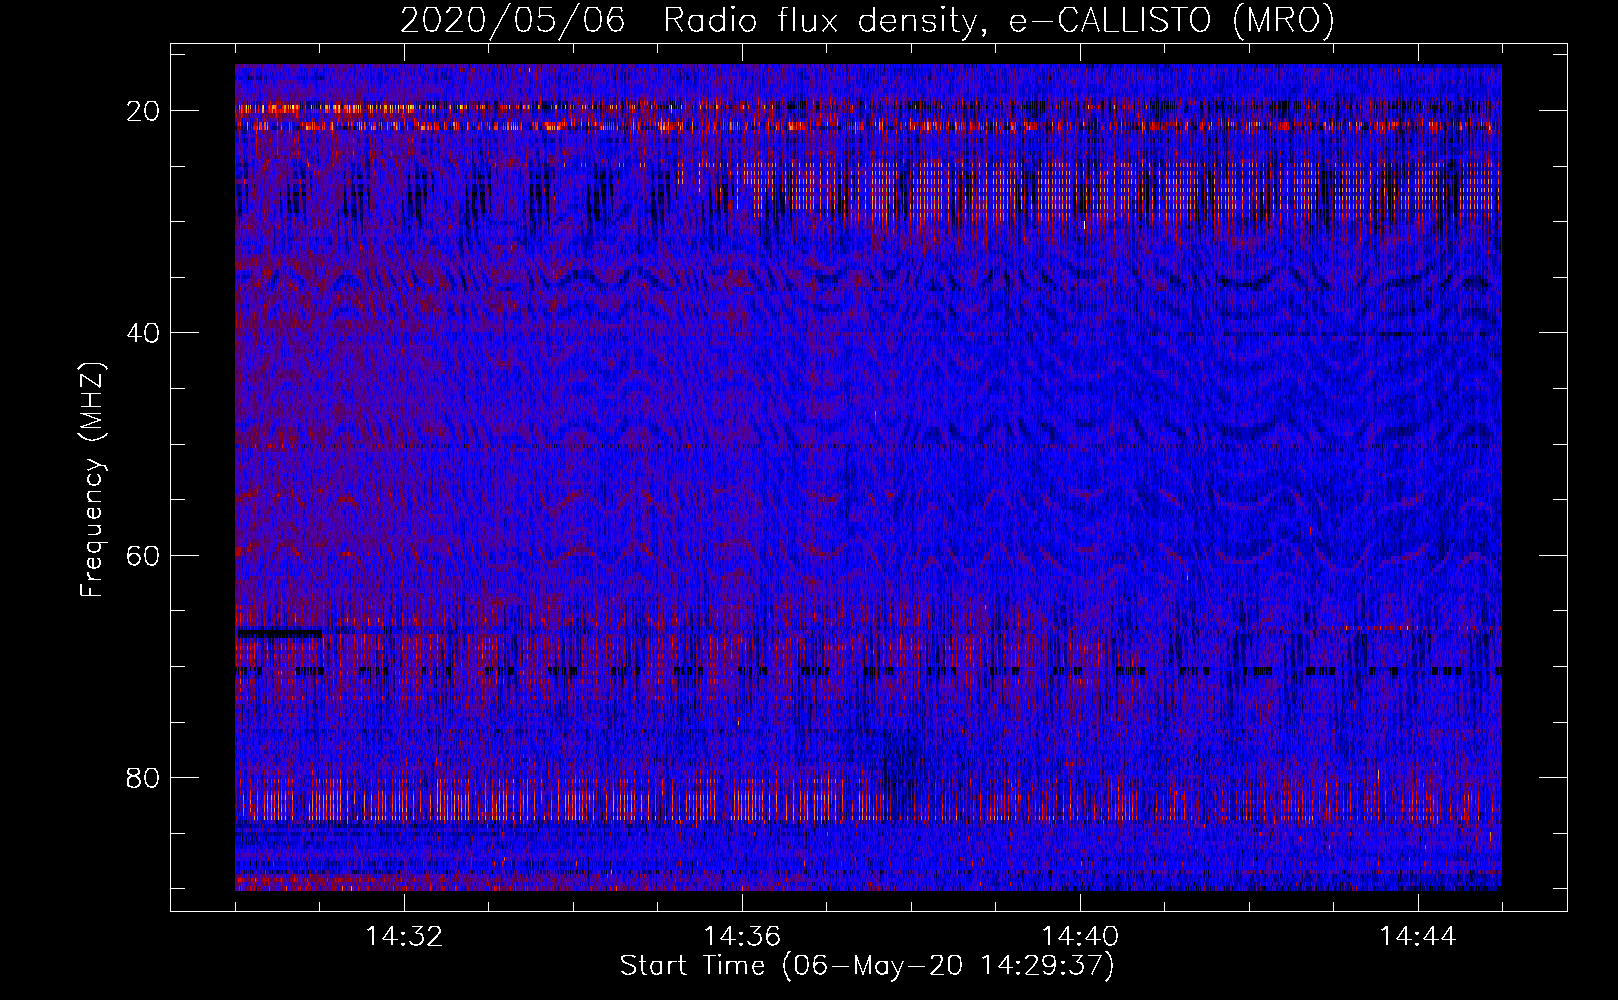Click the 'Frequency (MHZ)' axis label
The image size is (1618, 1000).
[91, 480]
